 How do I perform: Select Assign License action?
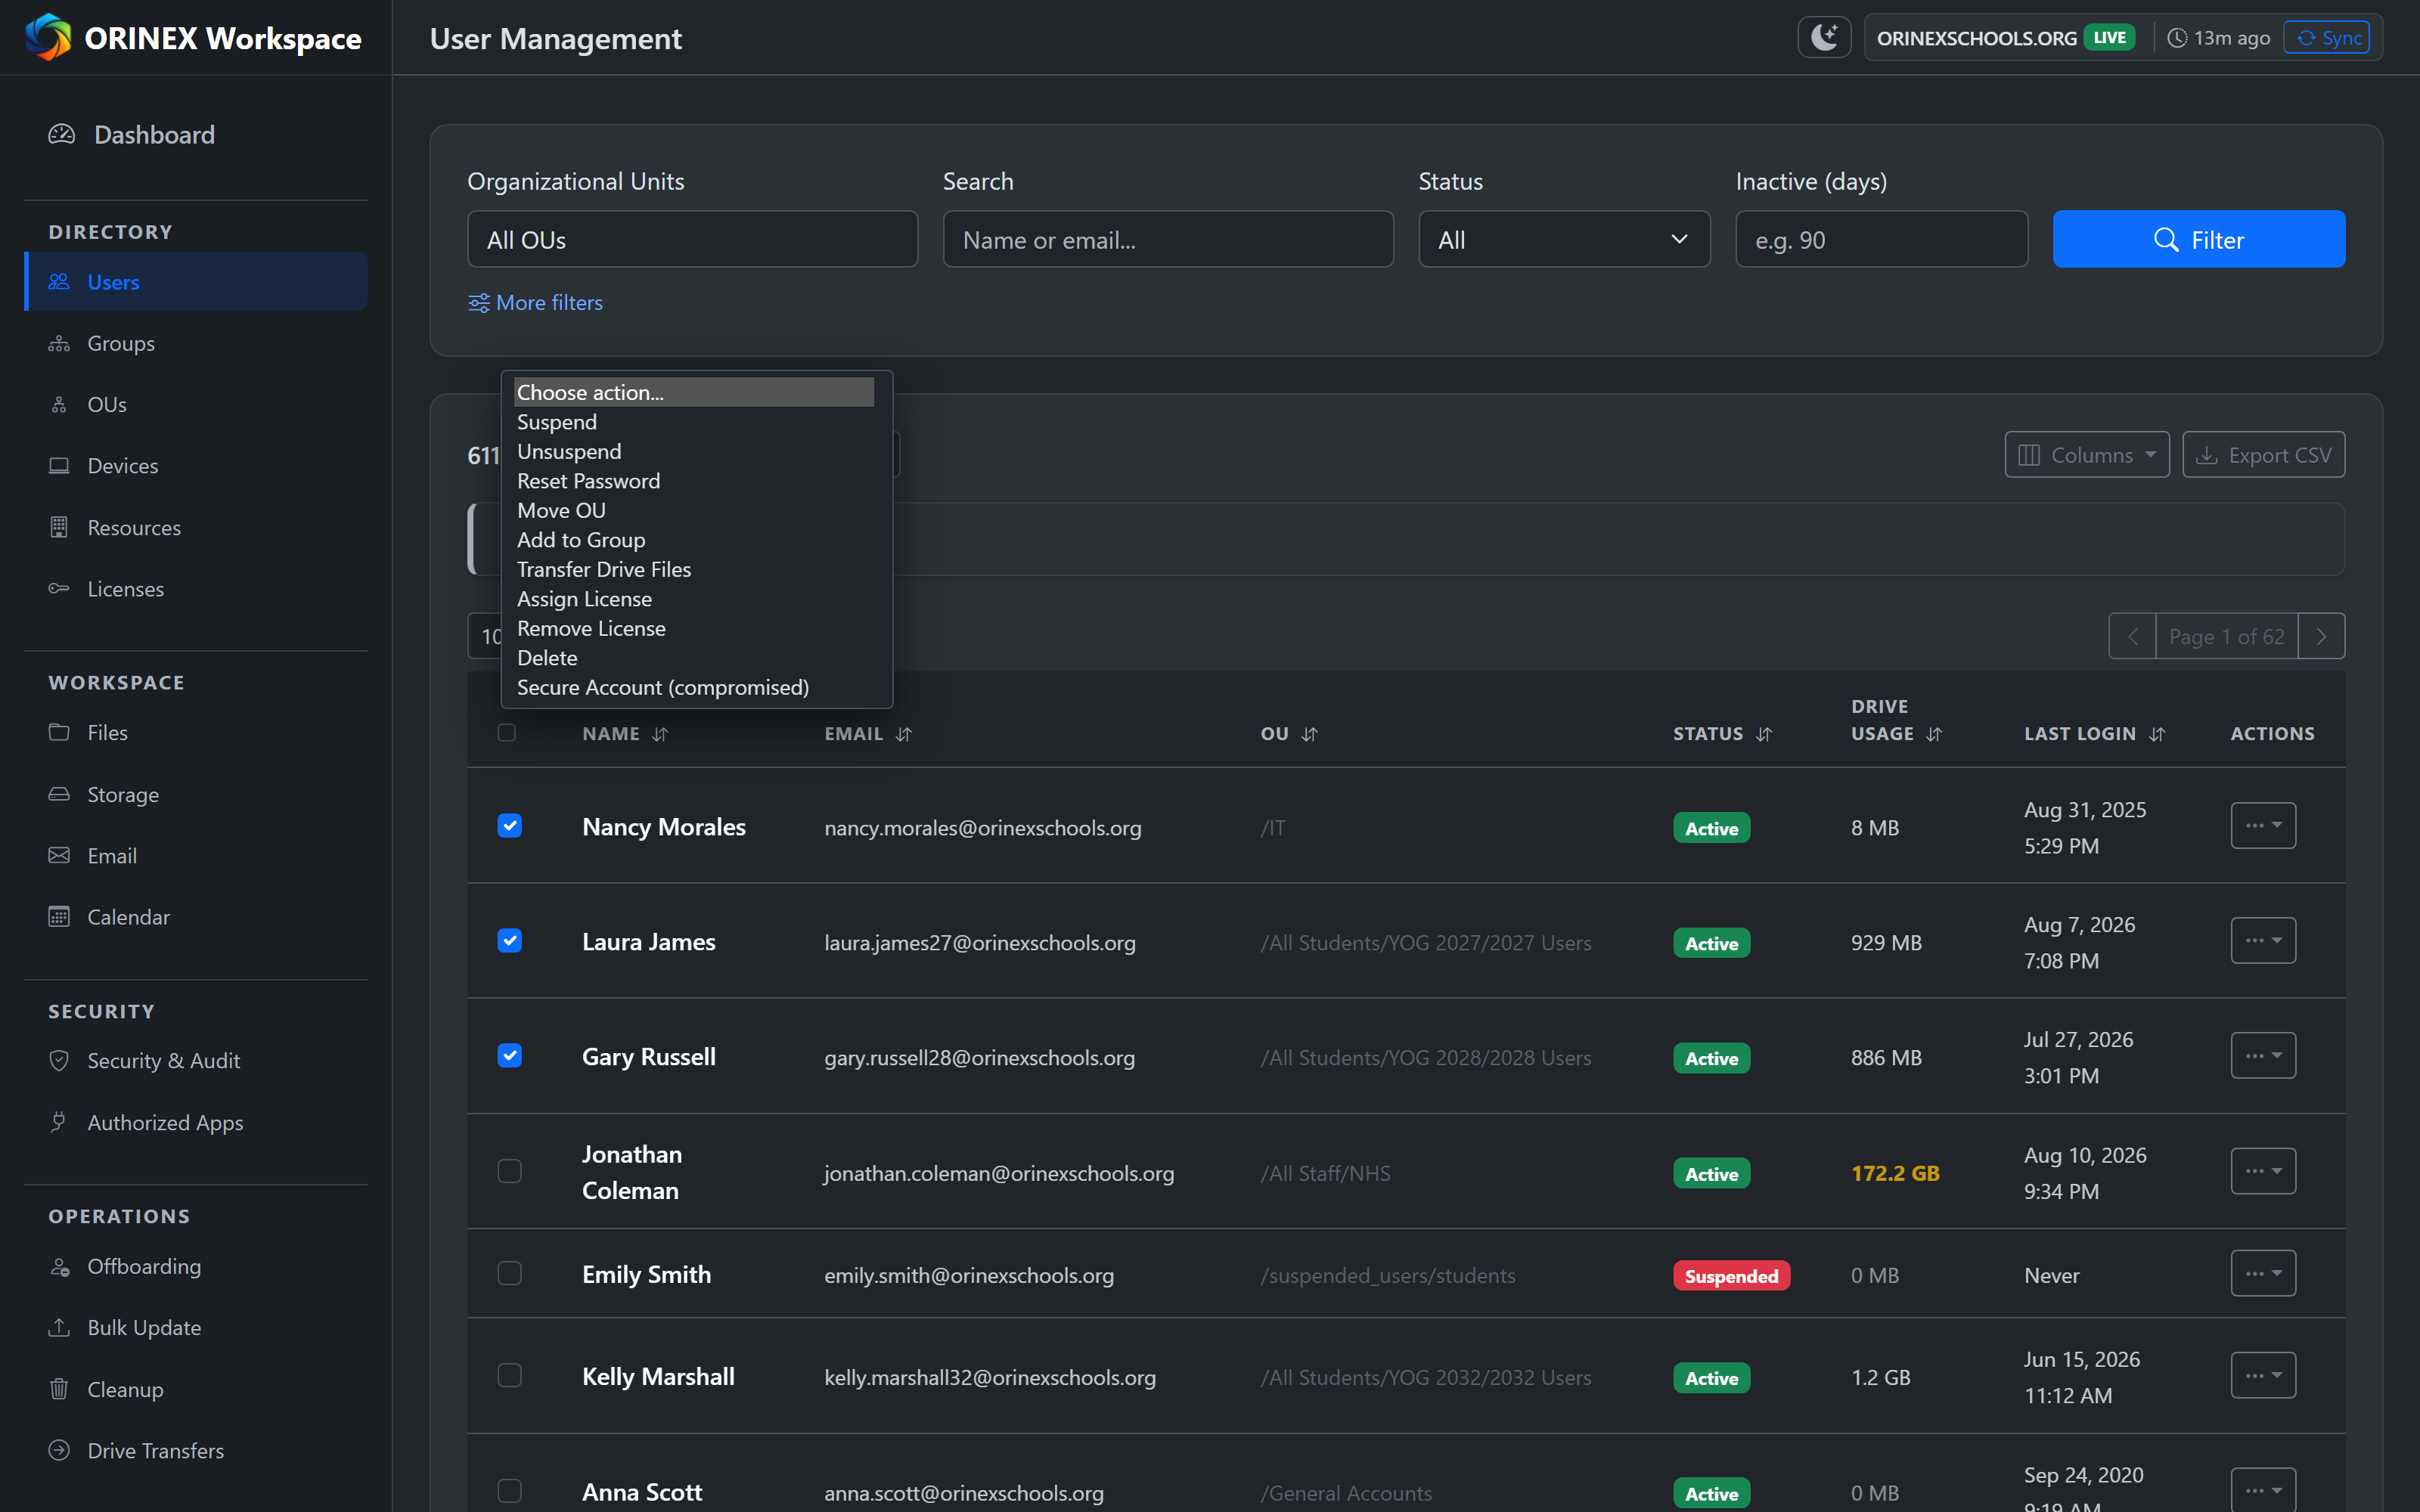coord(694,599)
